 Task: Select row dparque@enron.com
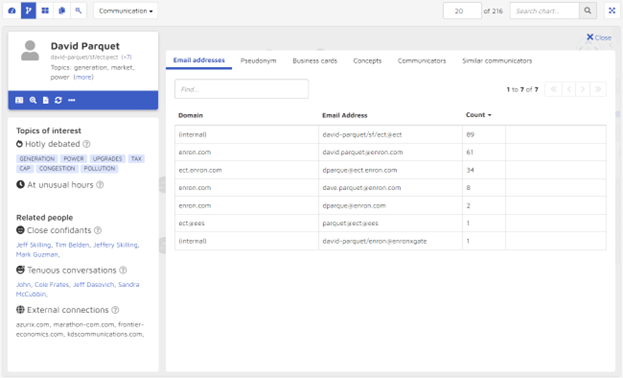click(391, 205)
